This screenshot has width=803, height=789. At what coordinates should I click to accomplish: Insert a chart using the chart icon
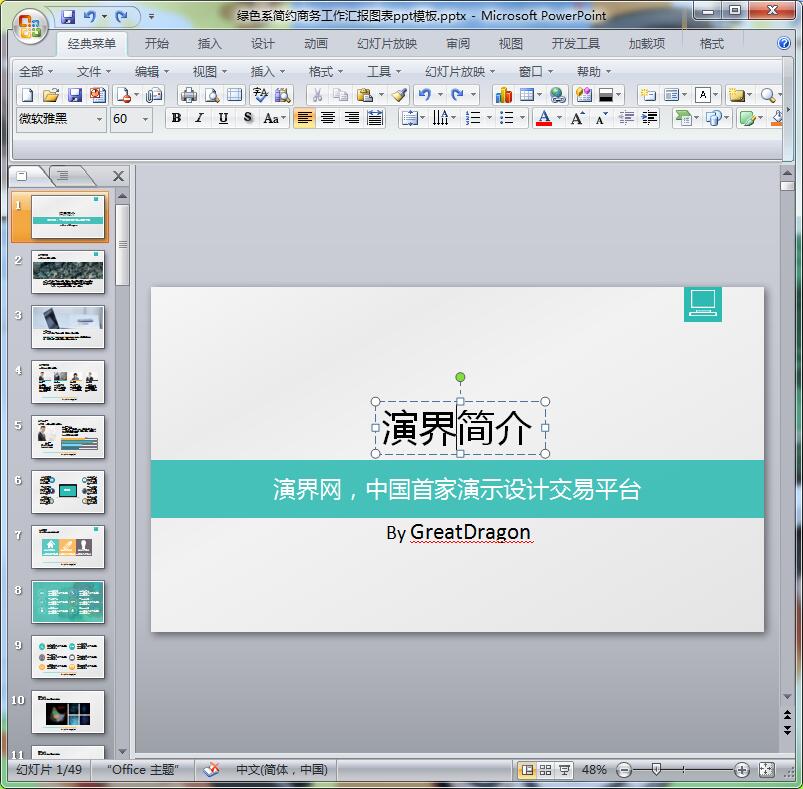(503, 95)
